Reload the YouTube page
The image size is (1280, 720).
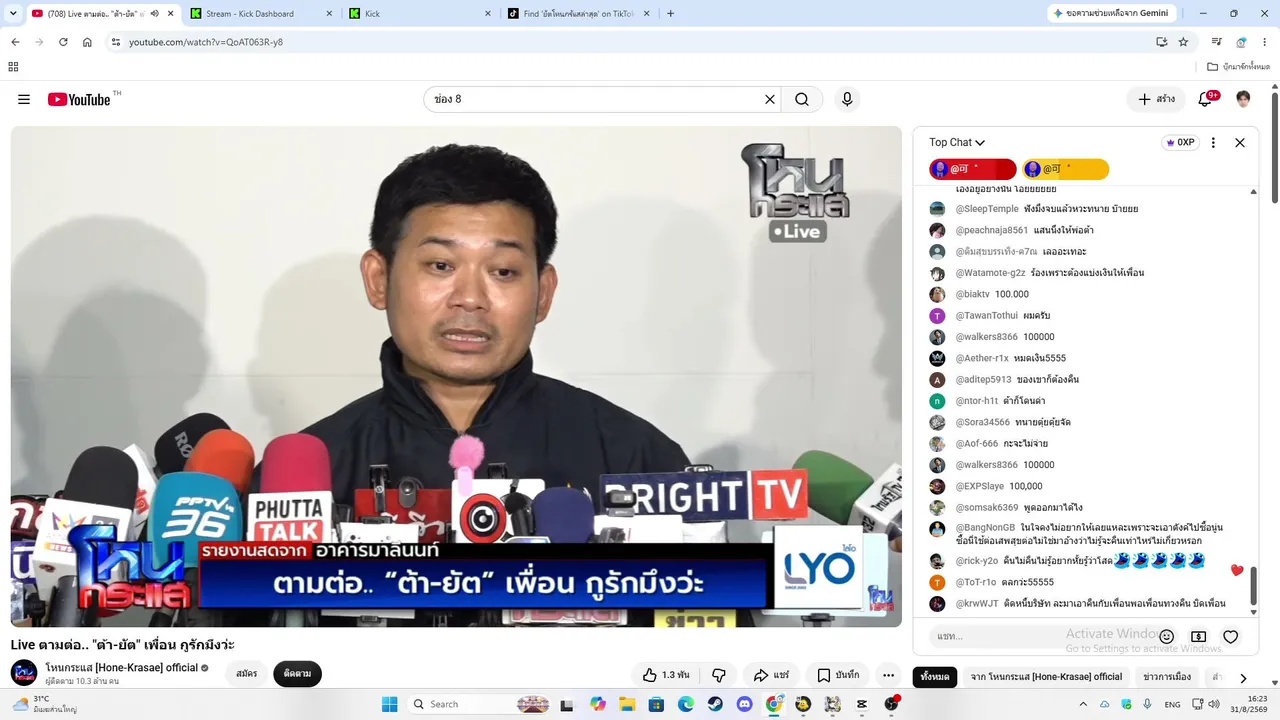coord(63,42)
